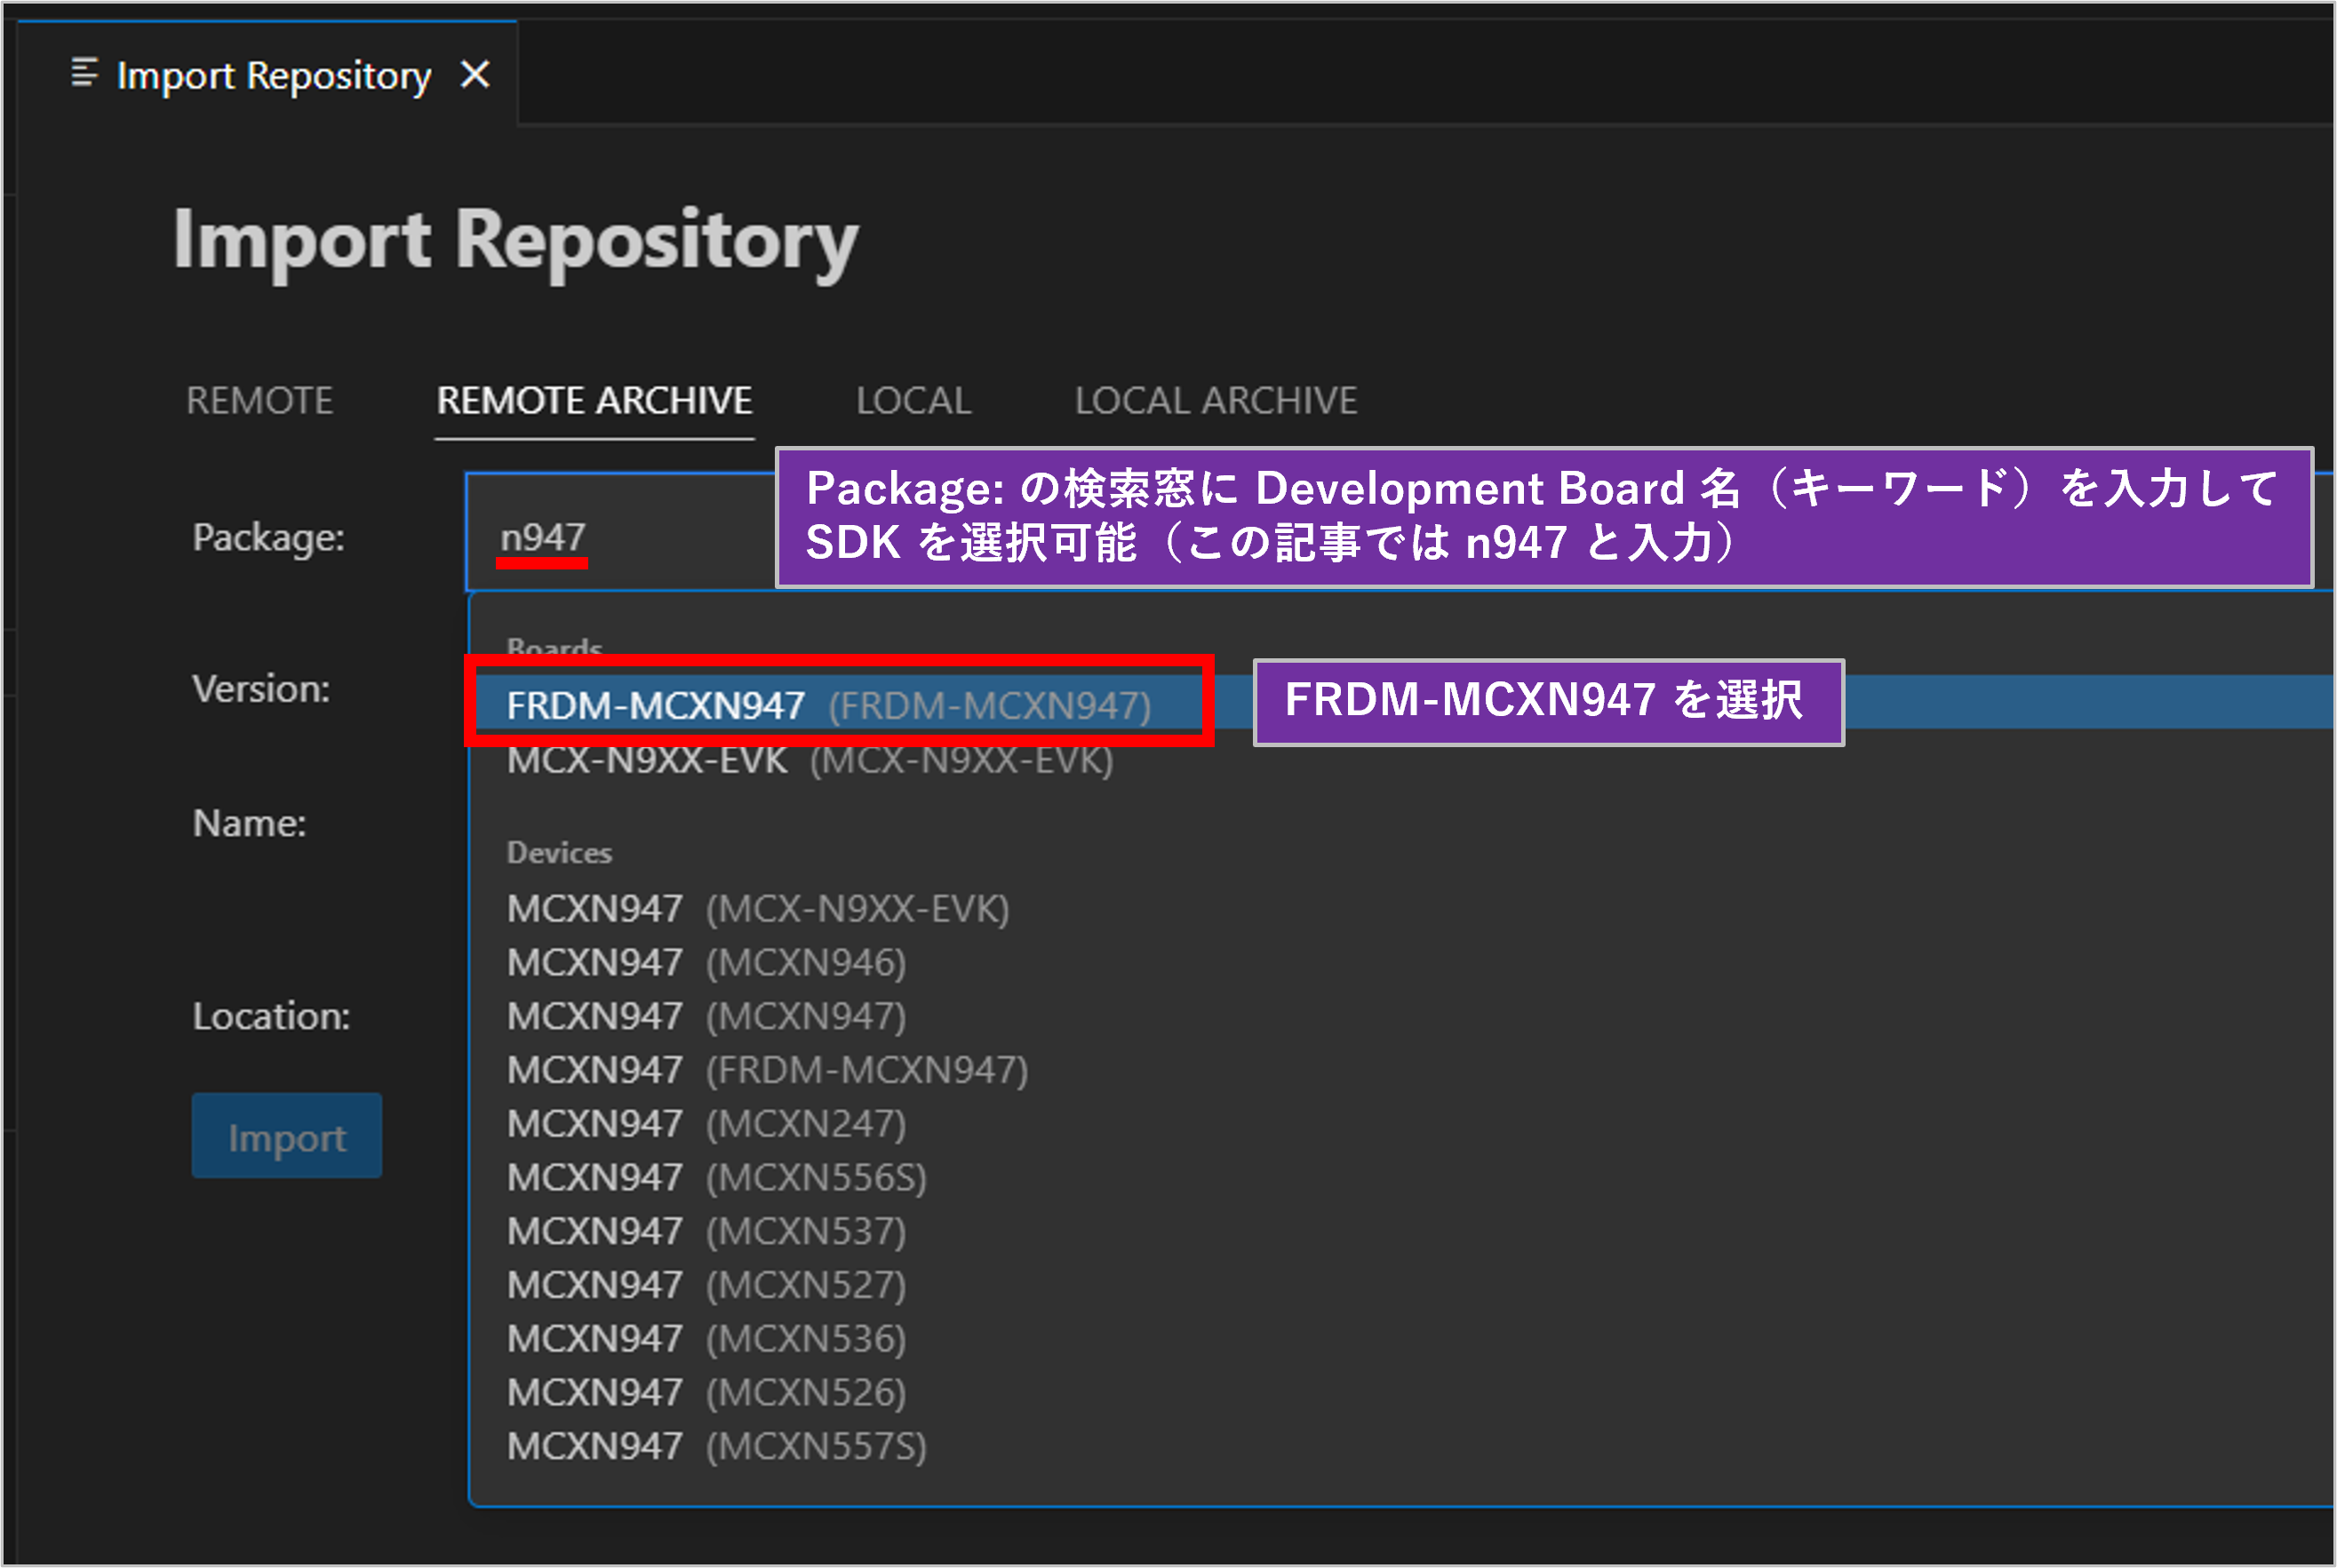Click the Package search field with n947
The height and width of the screenshot is (1568, 2337).
point(620,537)
